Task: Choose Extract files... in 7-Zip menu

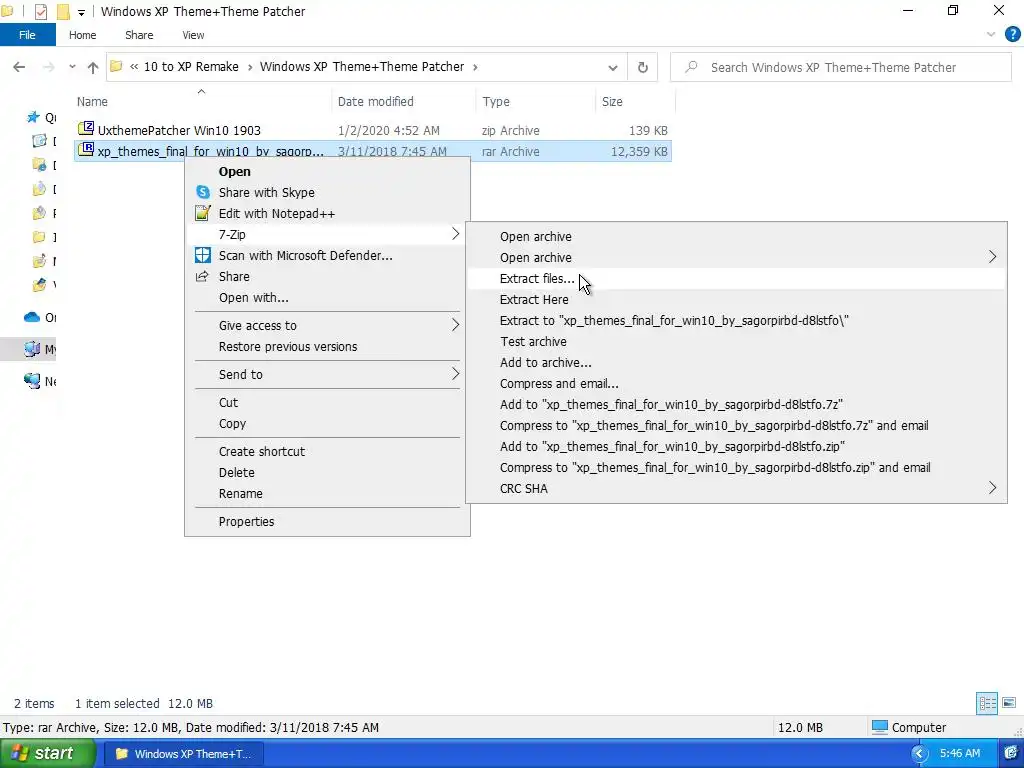Action: pos(736,278)
